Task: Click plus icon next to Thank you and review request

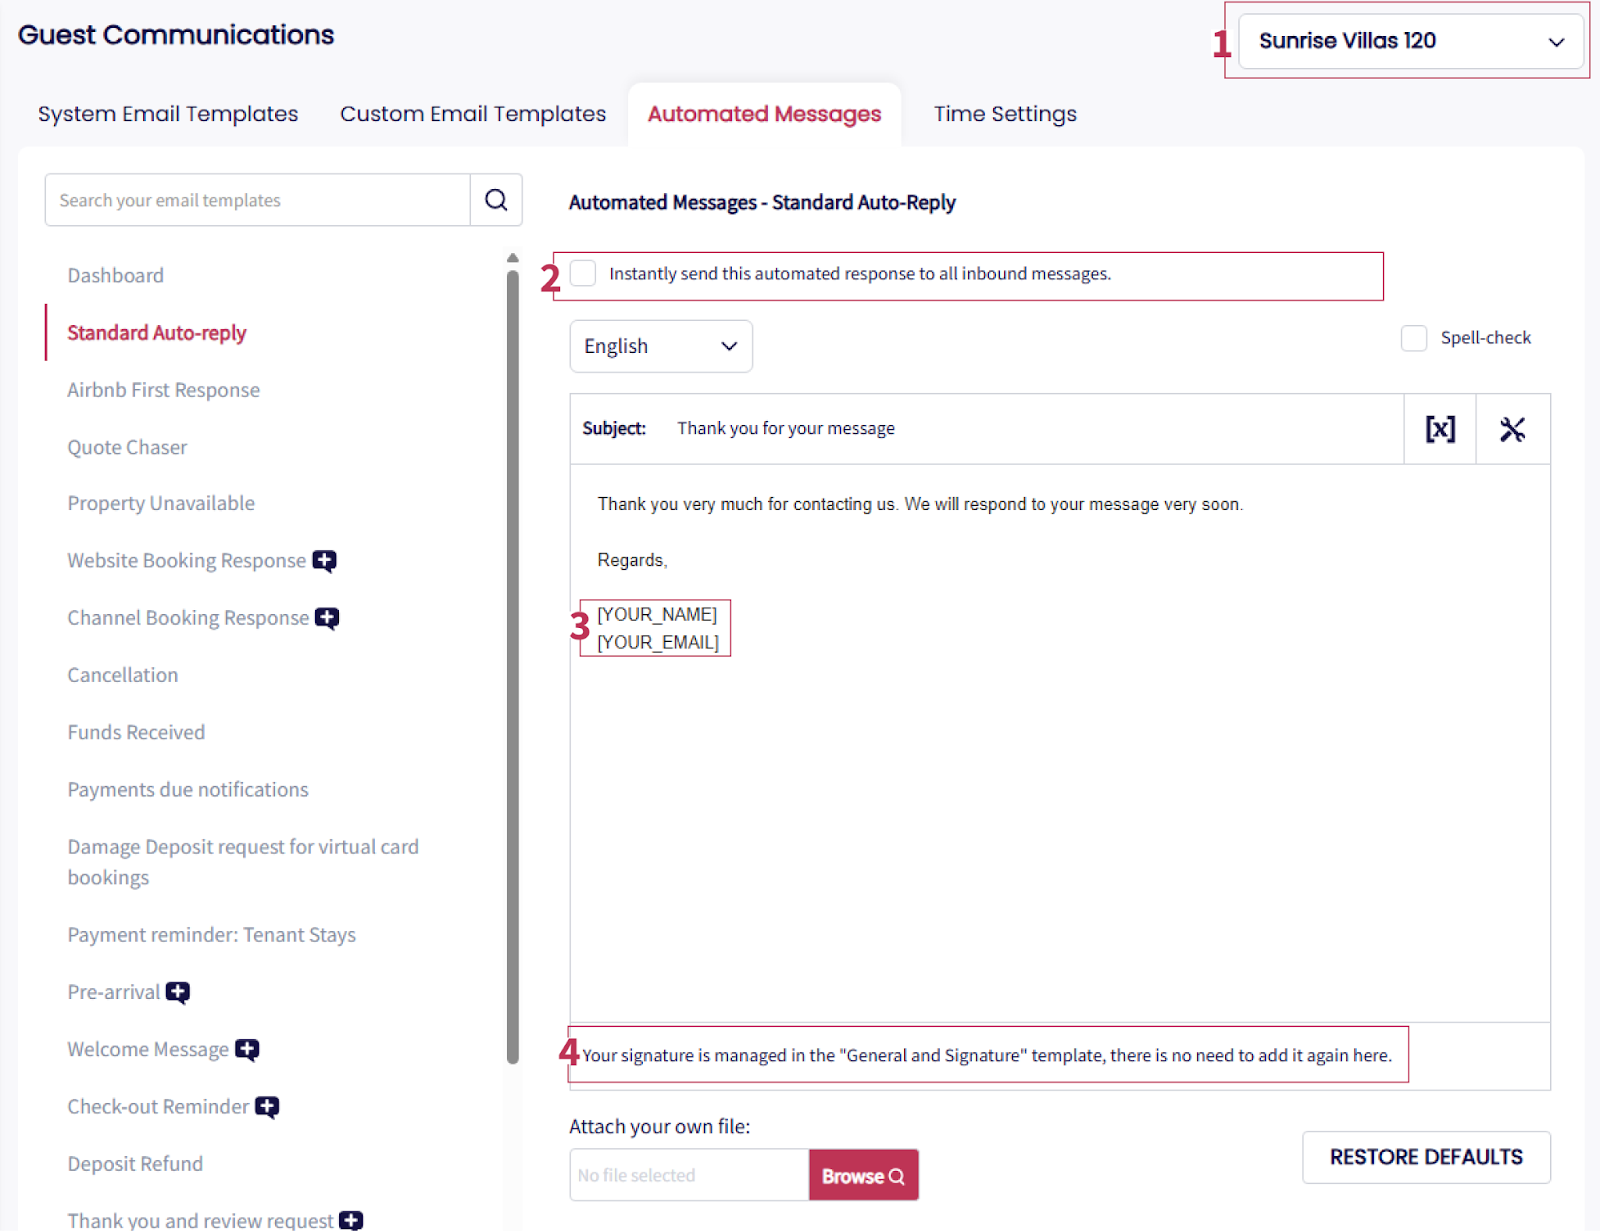Action: [351, 1220]
